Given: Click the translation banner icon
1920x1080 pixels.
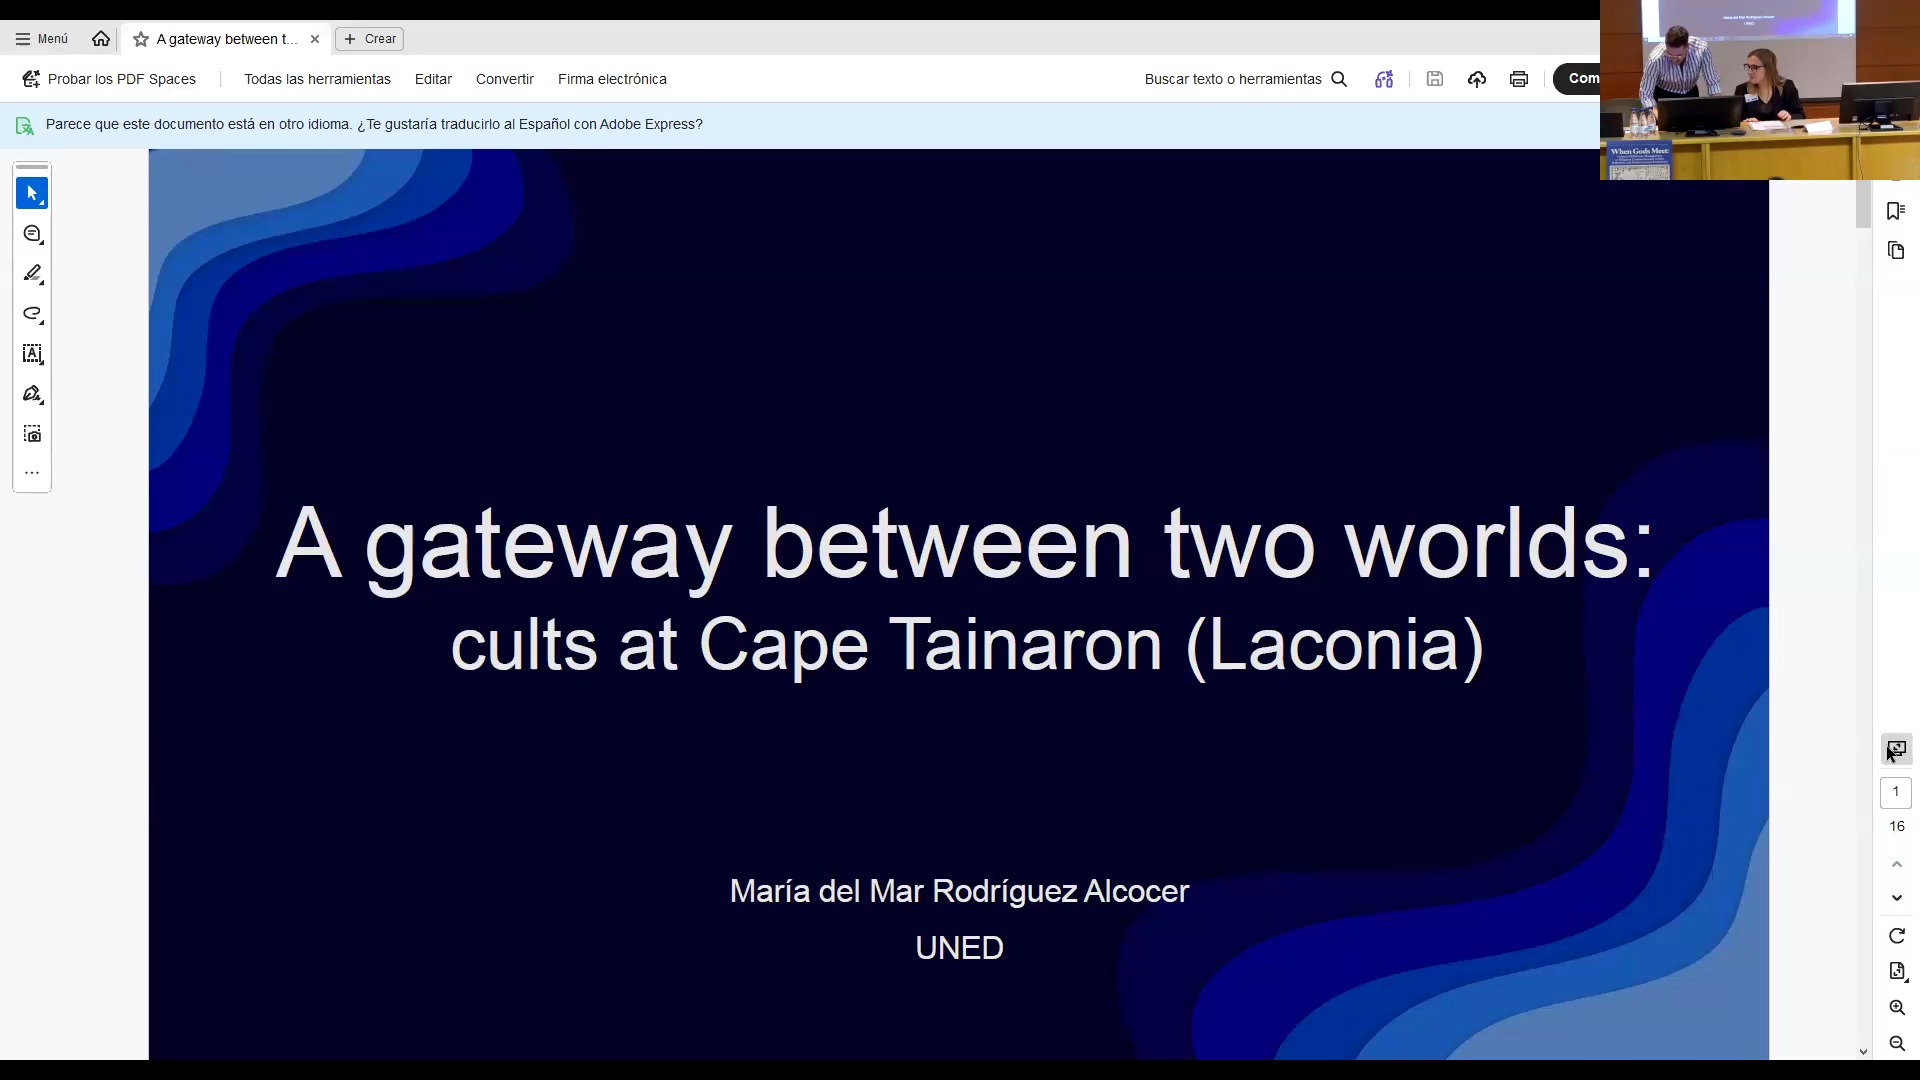Looking at the screenshot, I should pyautogui.click(x=25, y=125).
